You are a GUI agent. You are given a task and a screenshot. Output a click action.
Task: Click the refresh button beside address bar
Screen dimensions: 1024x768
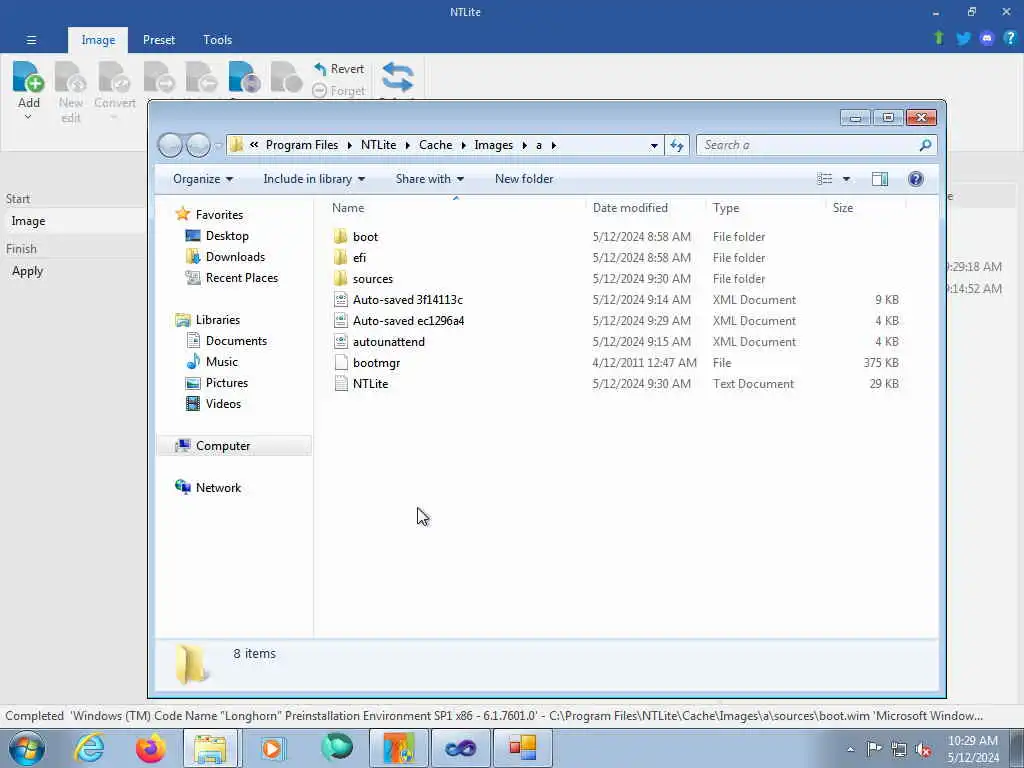point(677,145)
